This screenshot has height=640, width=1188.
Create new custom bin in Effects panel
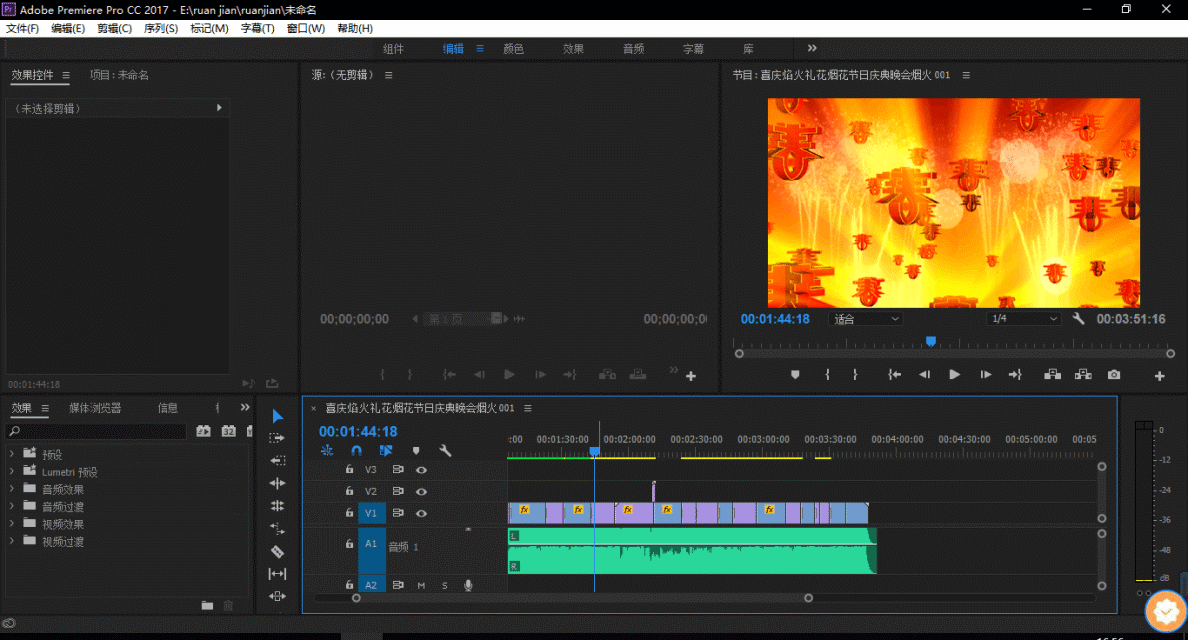click(x=207, y=605)
